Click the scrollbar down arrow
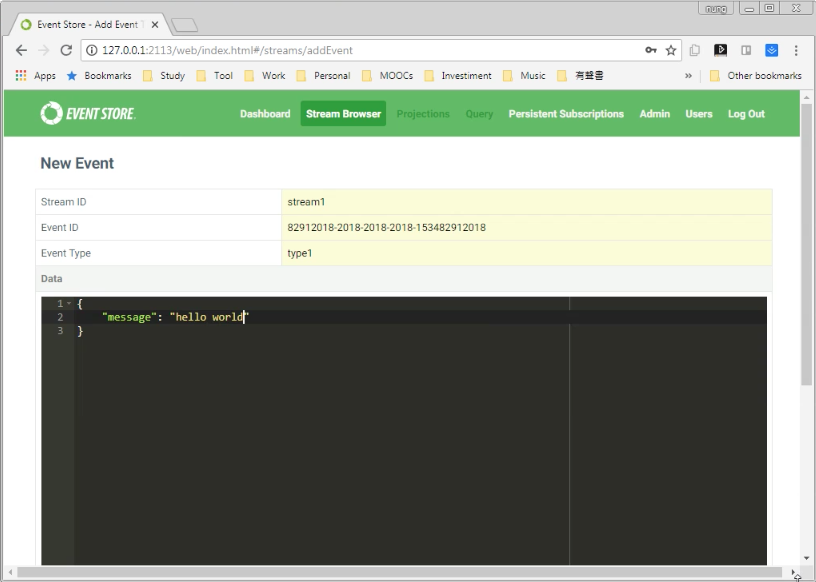This screenshot has height=582, width=816. coord(807,558)
